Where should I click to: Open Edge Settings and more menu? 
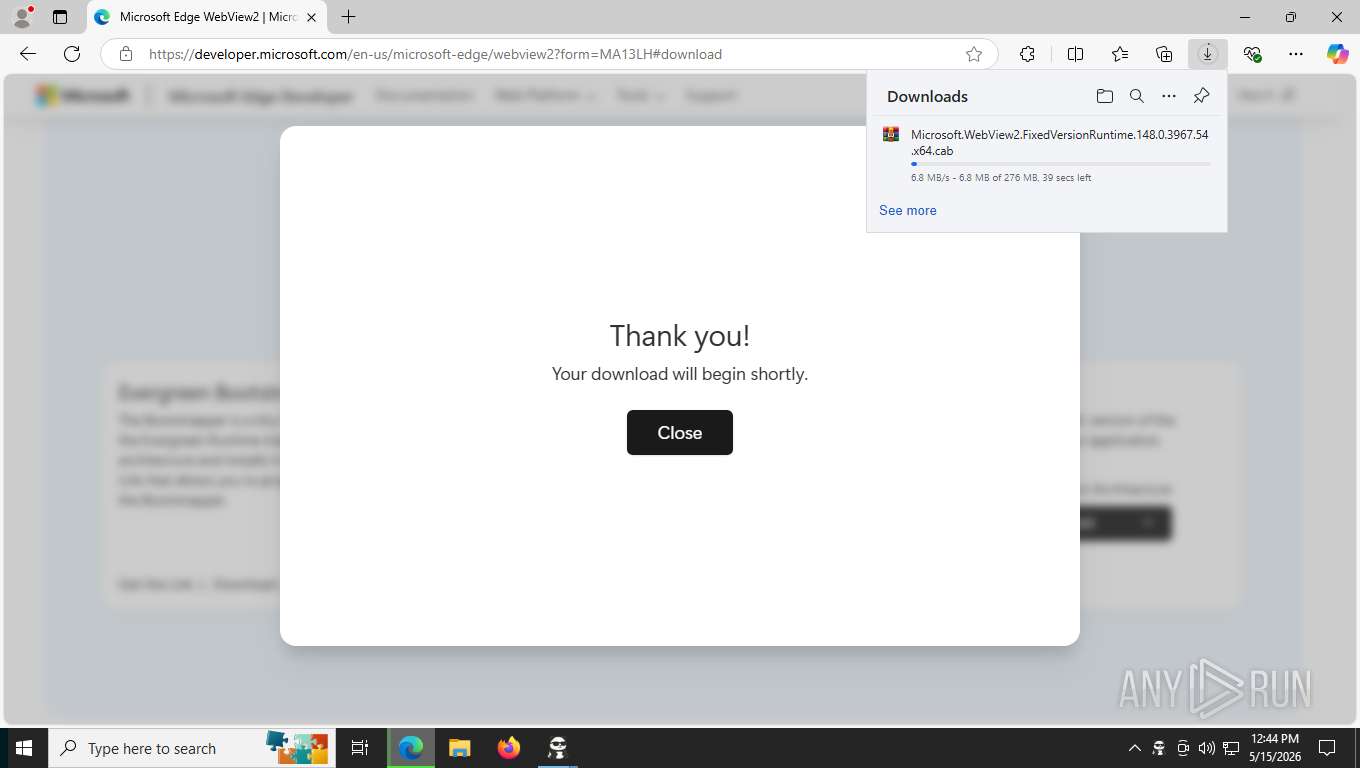1296,54
